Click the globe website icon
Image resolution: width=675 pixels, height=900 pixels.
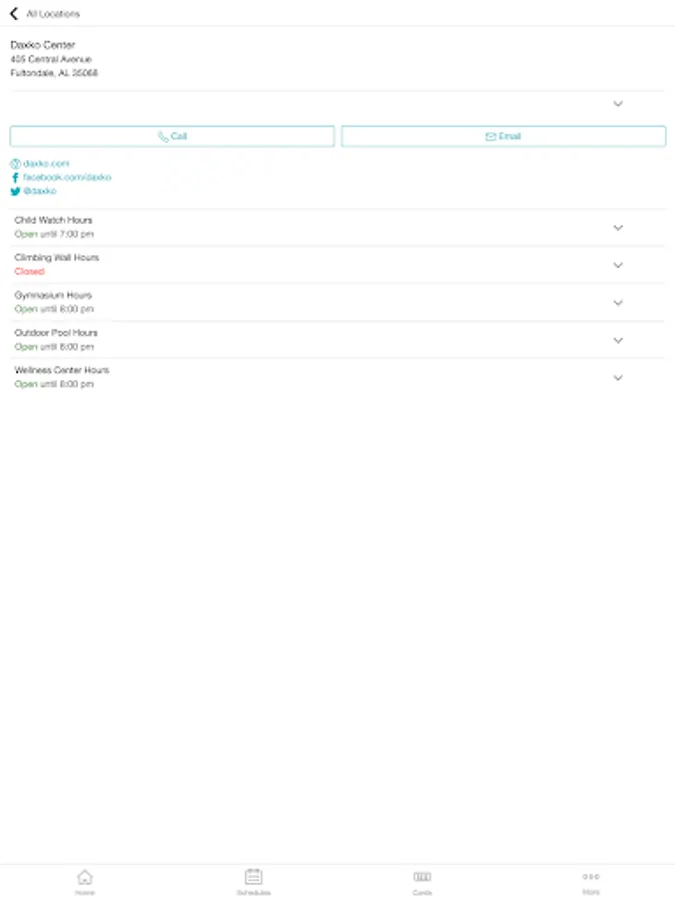15,164
